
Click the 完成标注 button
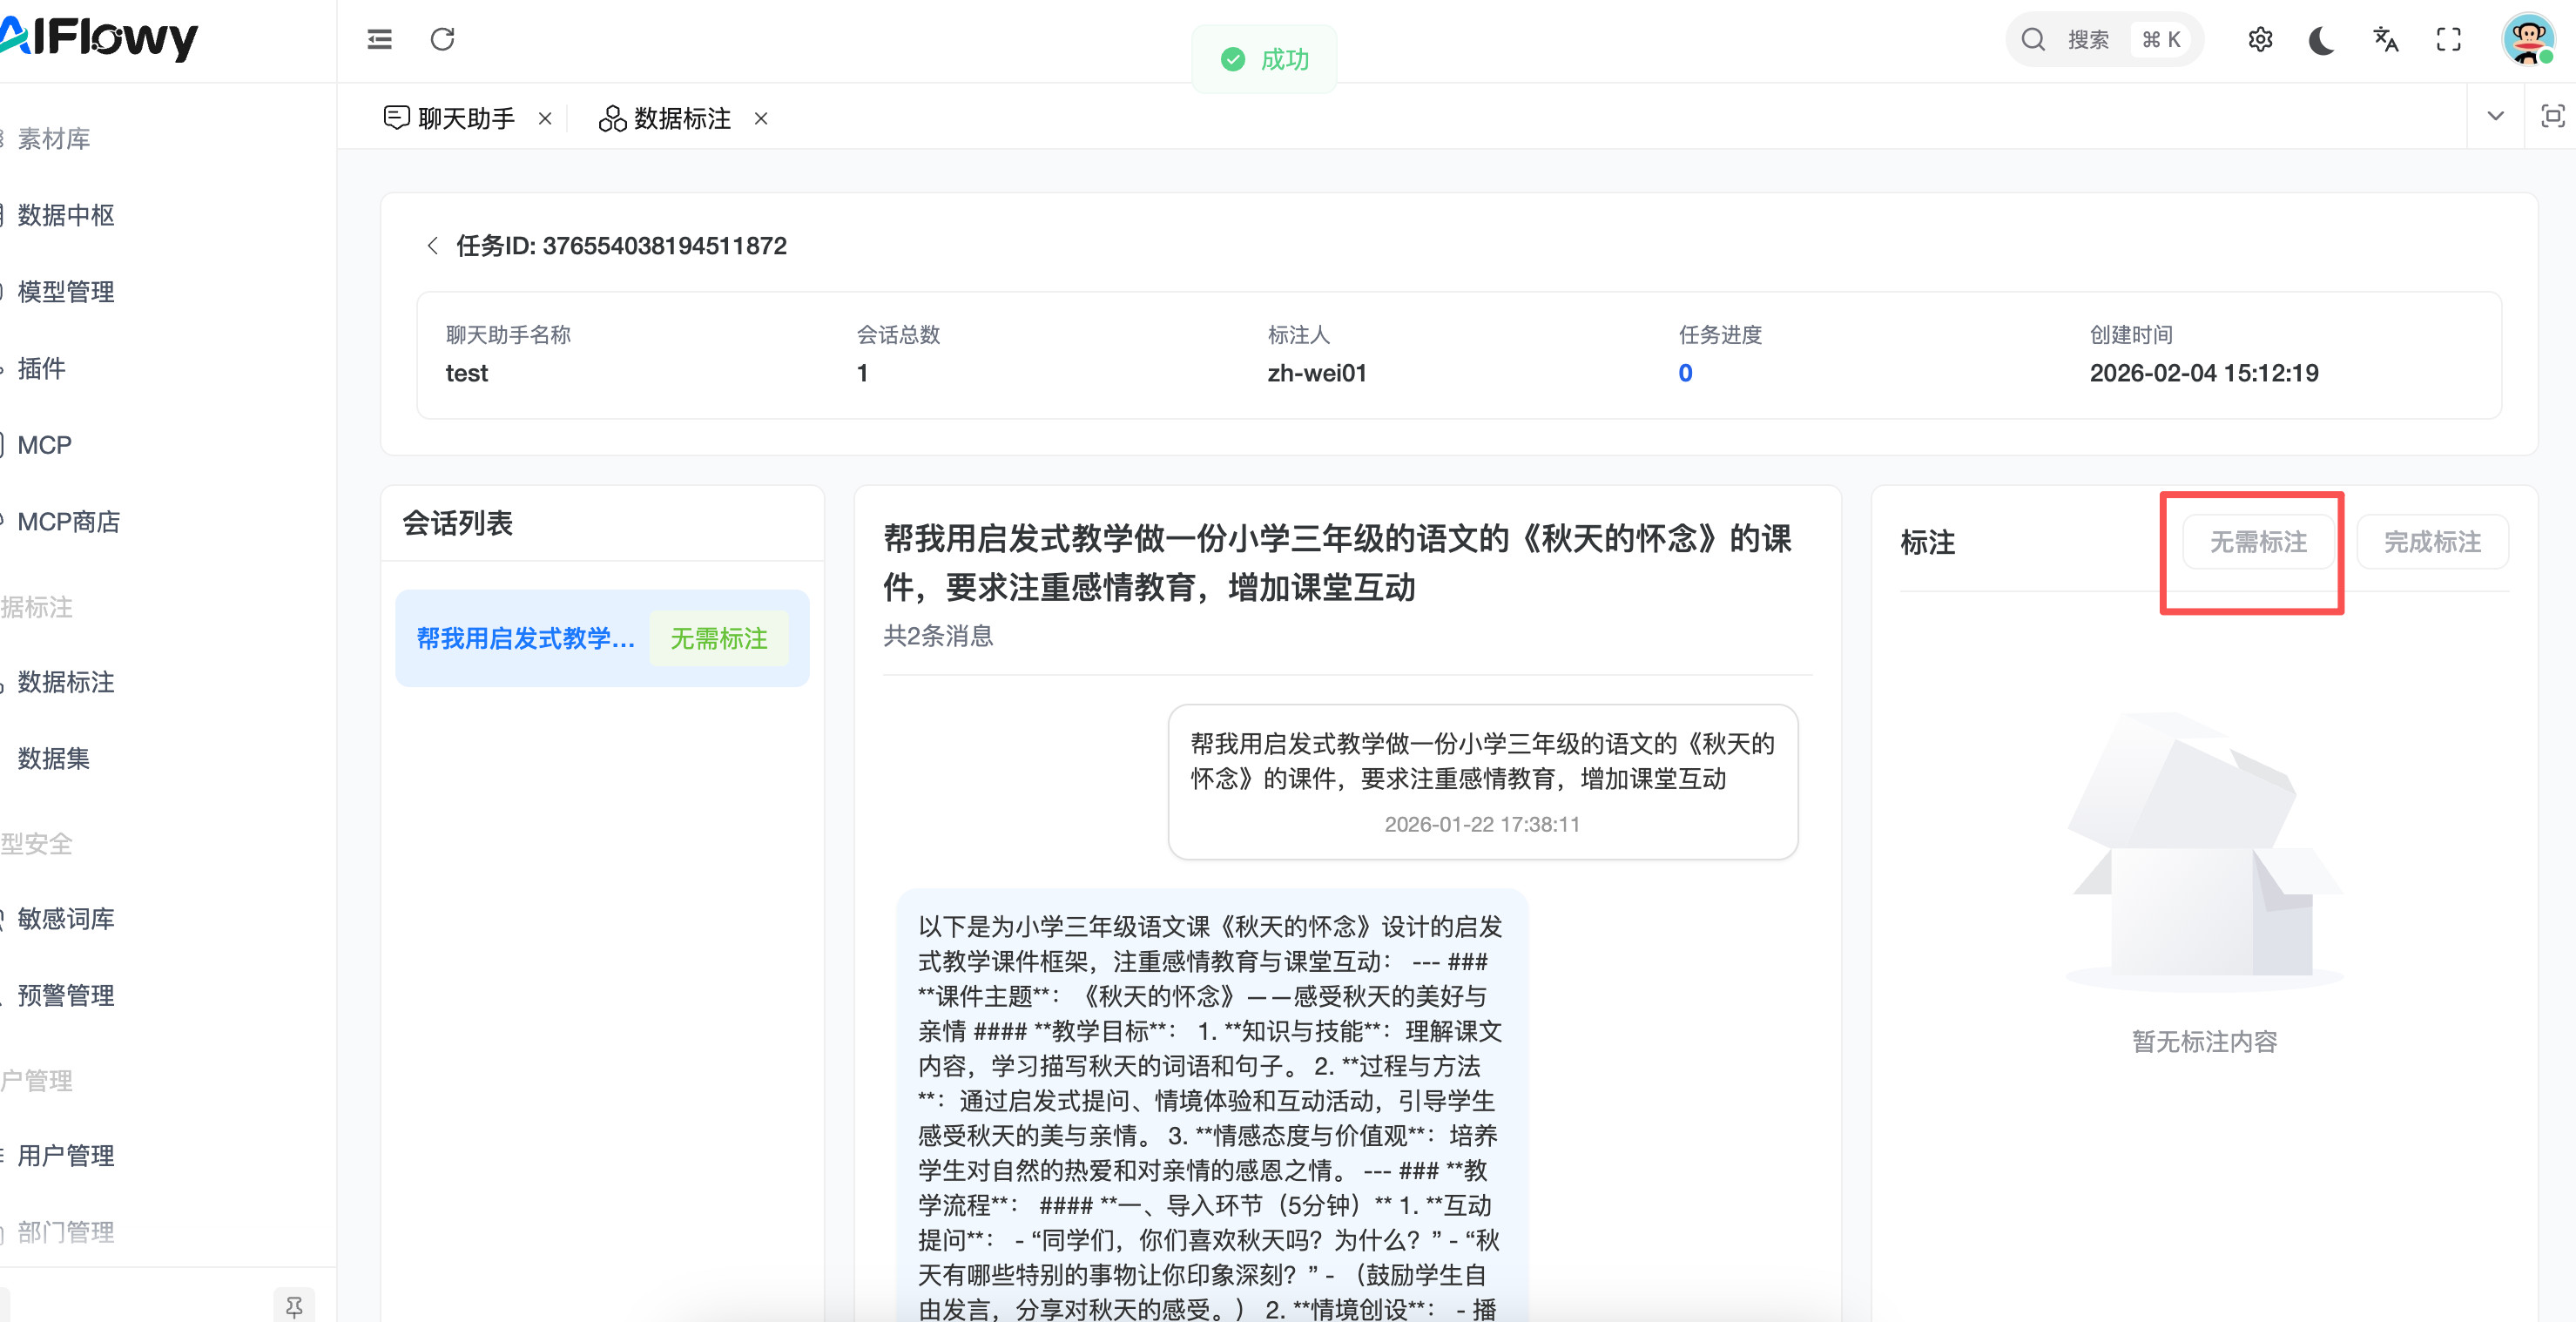click(2431, 542)
